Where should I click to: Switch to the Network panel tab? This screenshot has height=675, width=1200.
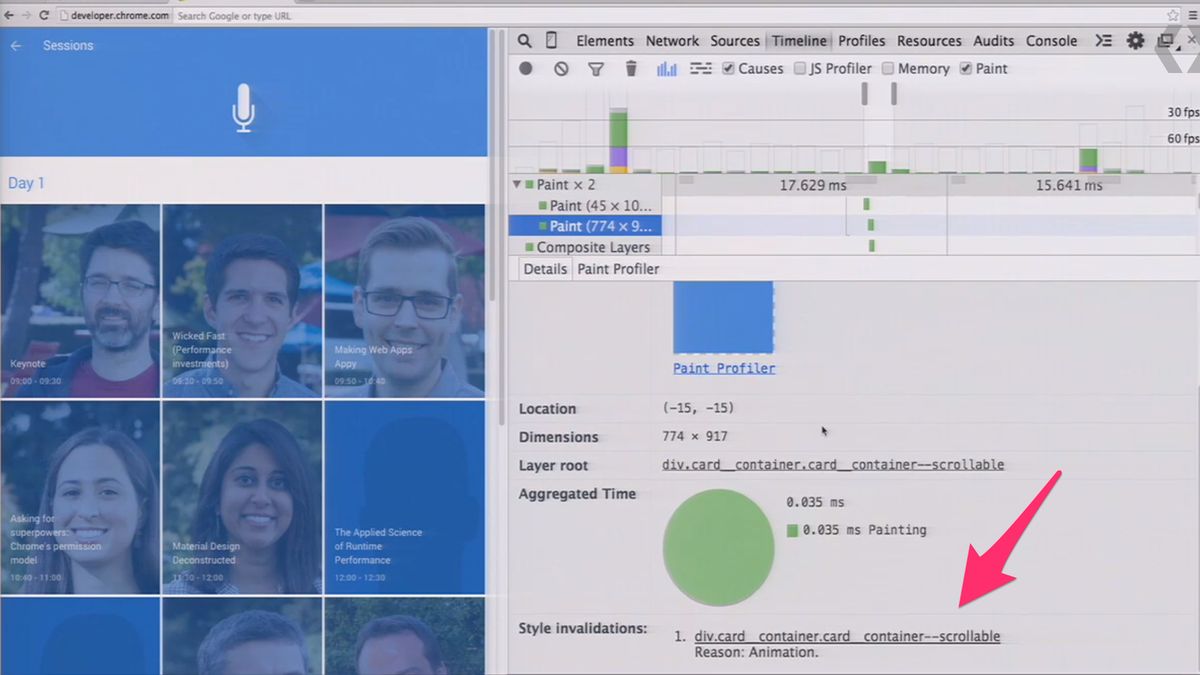pyautogui.click(x=672, y=41)
